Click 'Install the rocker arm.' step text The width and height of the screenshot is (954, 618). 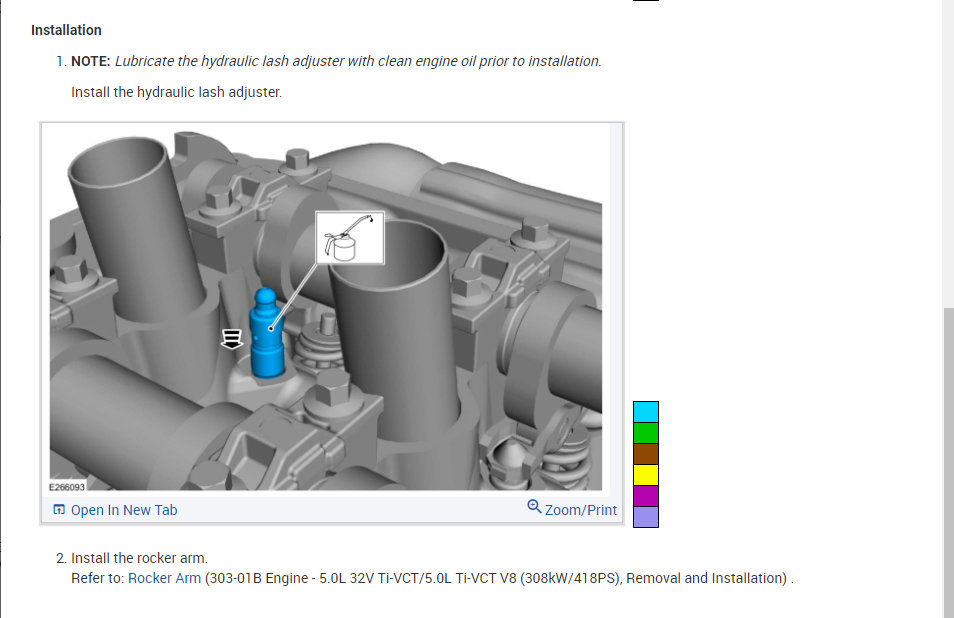(139, 558)
